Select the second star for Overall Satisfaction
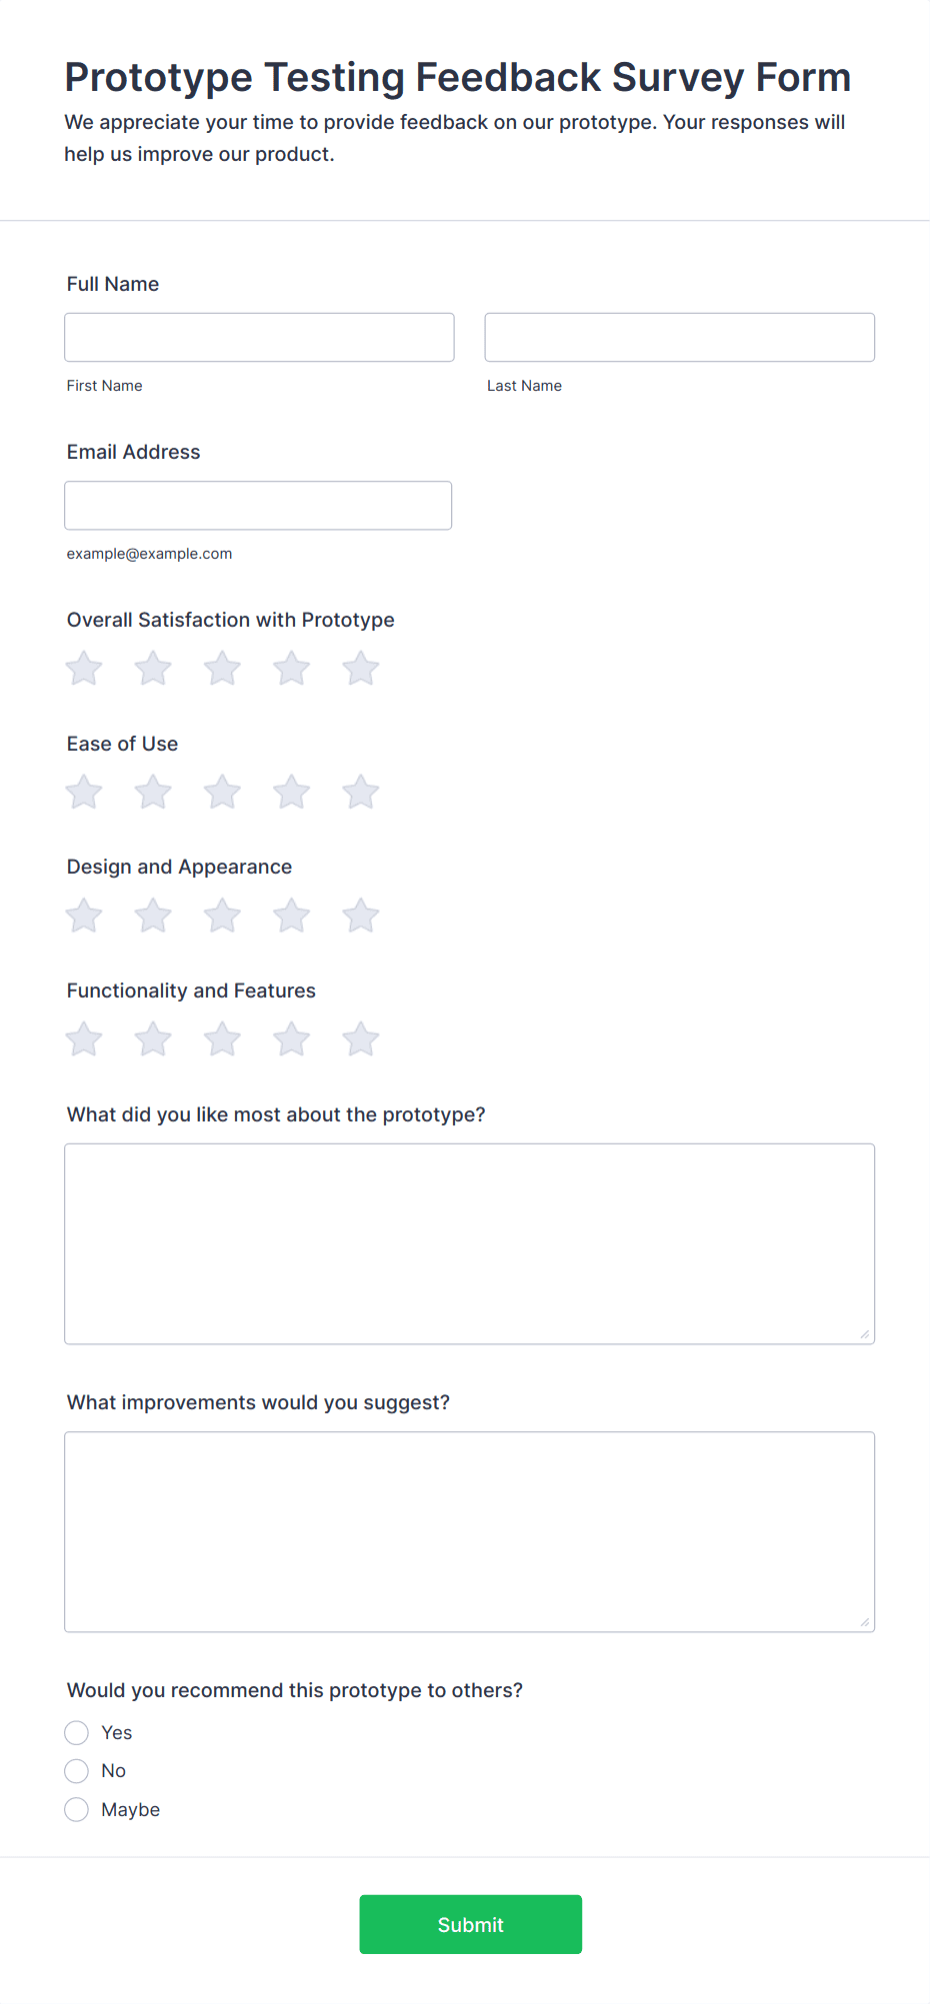The image size is (930, 2004). [x=152, y=667]
